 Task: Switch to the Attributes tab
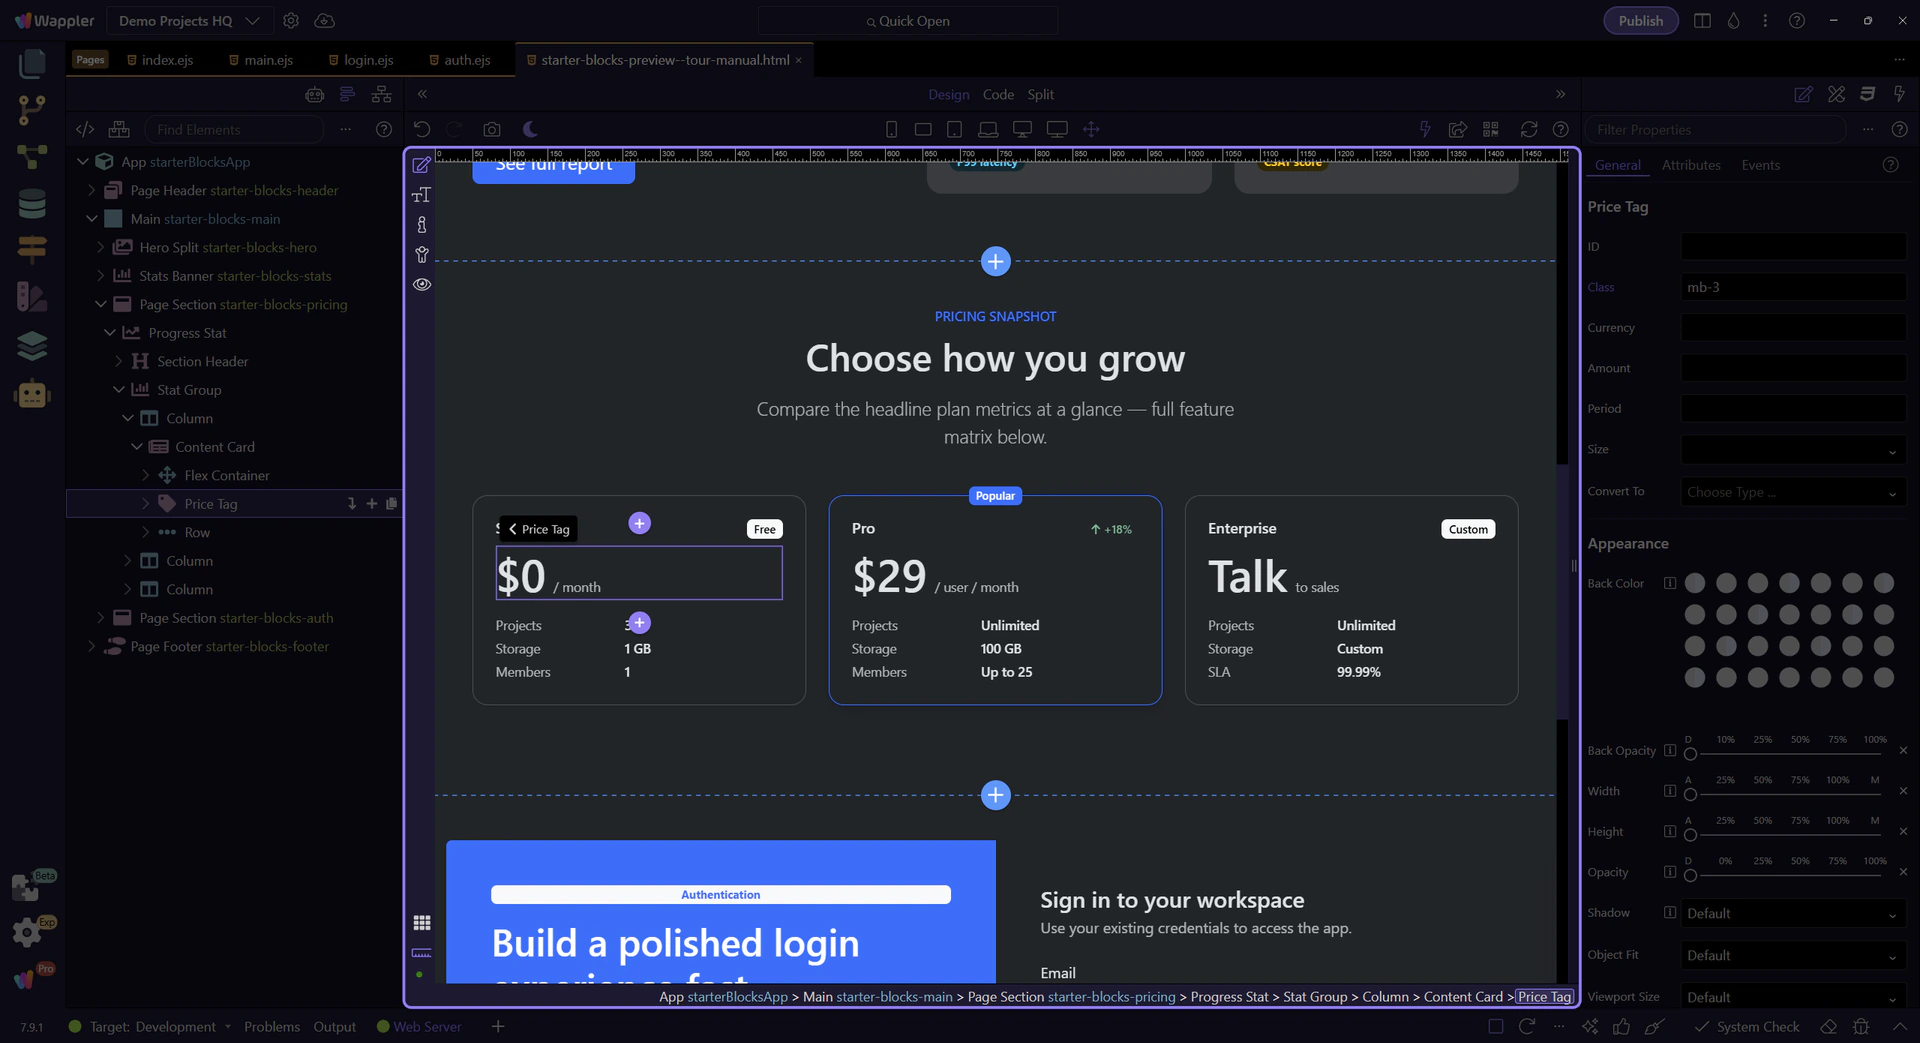coord(1690,165)
